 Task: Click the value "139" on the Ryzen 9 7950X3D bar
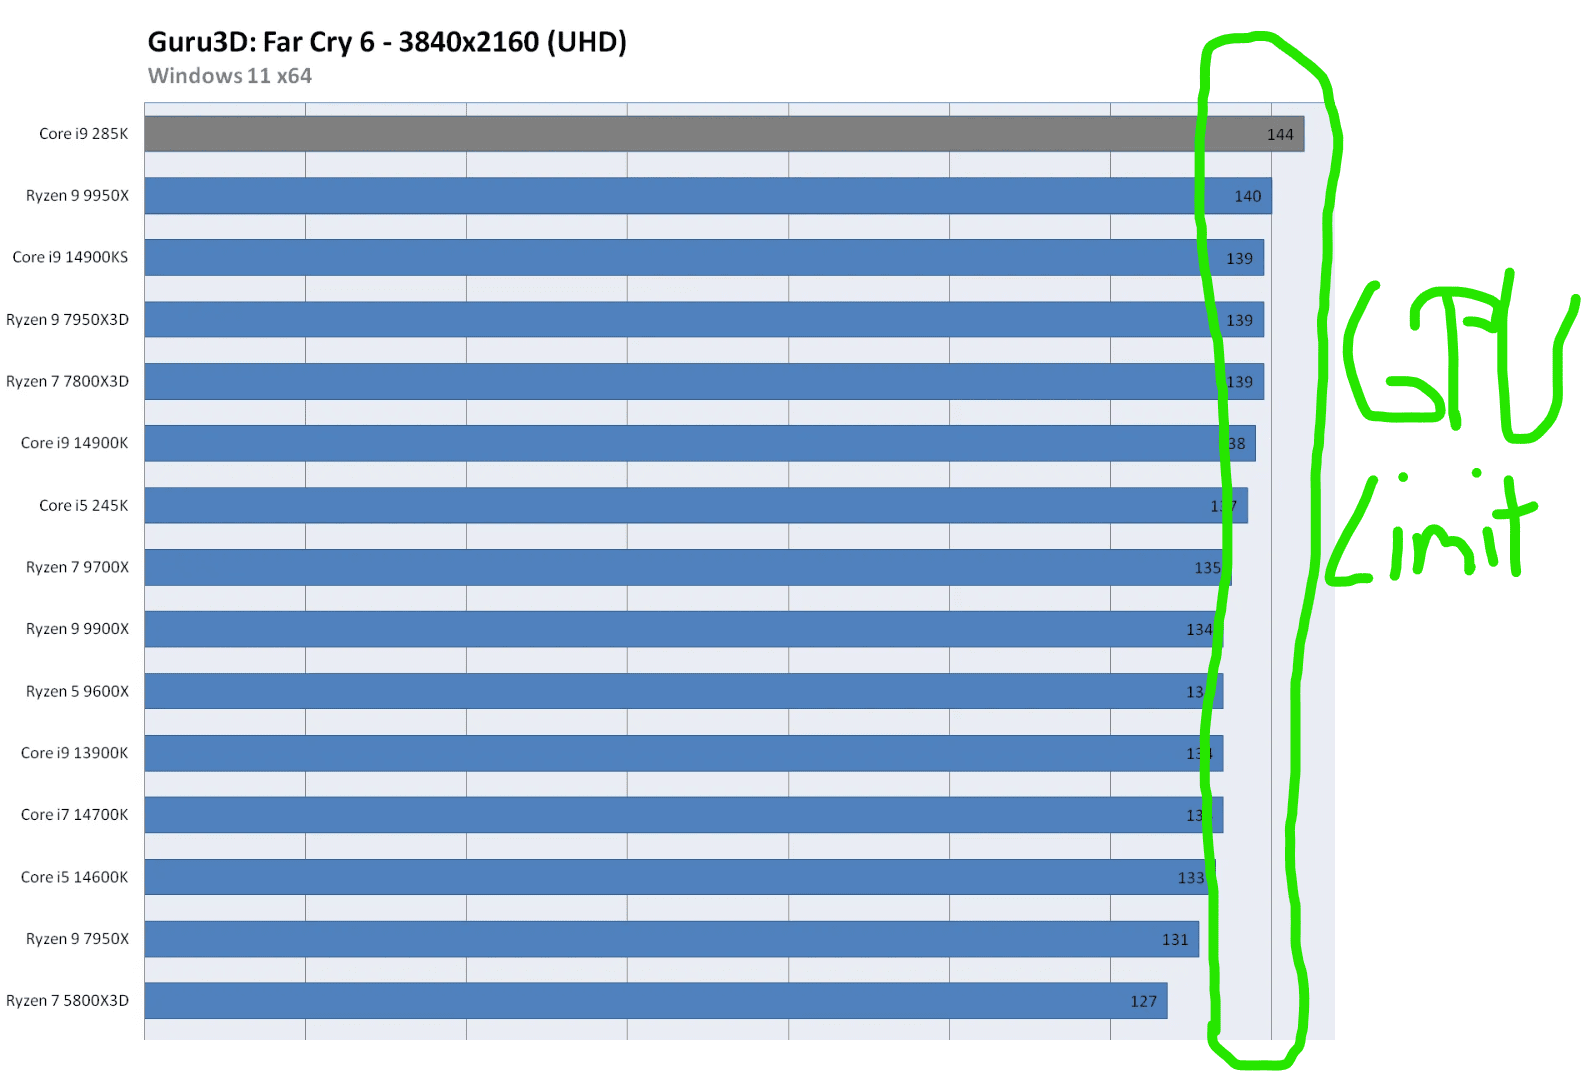click(x=1240, y=321)
